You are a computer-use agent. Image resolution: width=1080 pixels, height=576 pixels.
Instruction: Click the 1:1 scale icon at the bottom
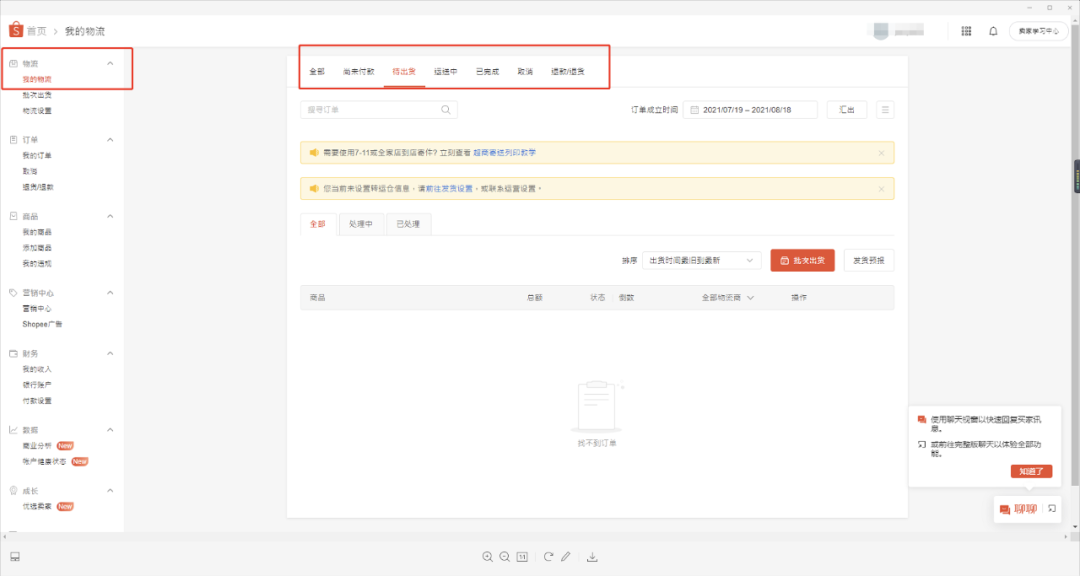(x=521, y=556)
